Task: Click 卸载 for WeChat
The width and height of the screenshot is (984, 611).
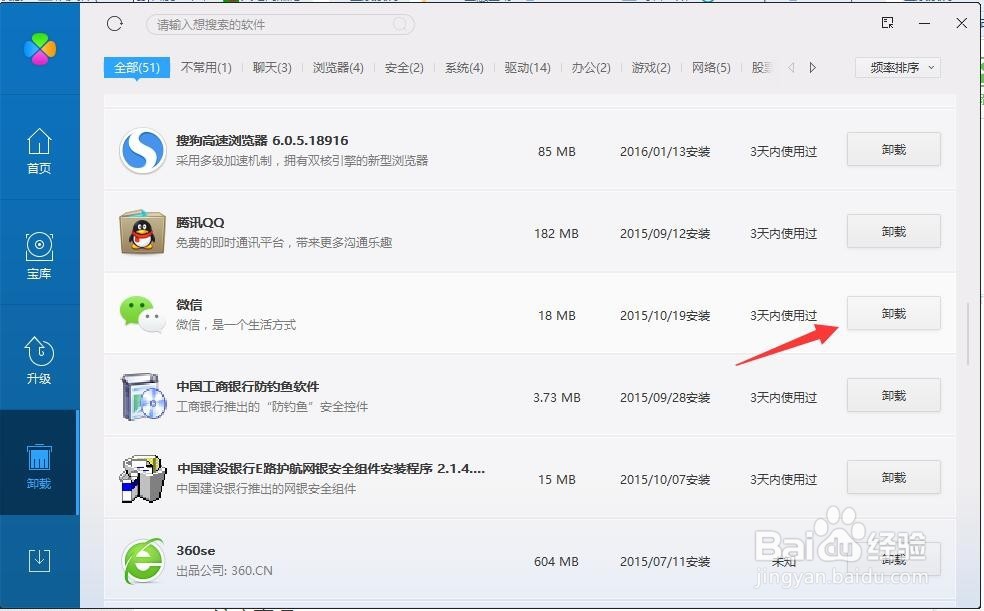Action: (x=894, y=313)
